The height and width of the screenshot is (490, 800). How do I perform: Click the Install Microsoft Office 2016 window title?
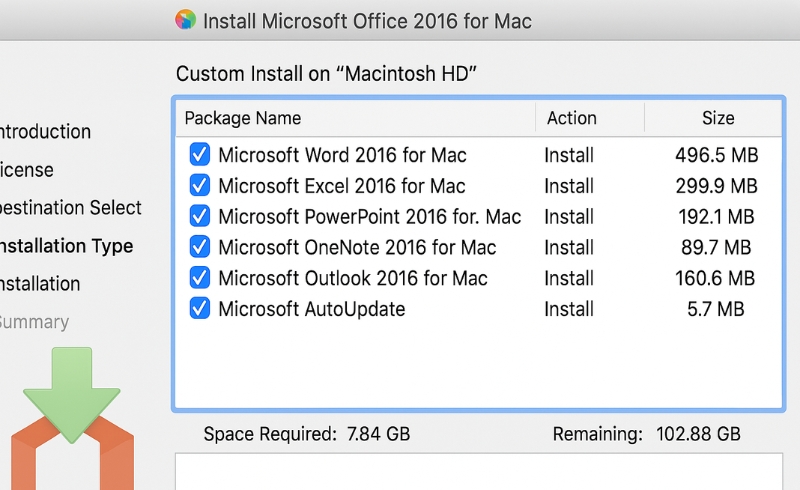(367, 21)
